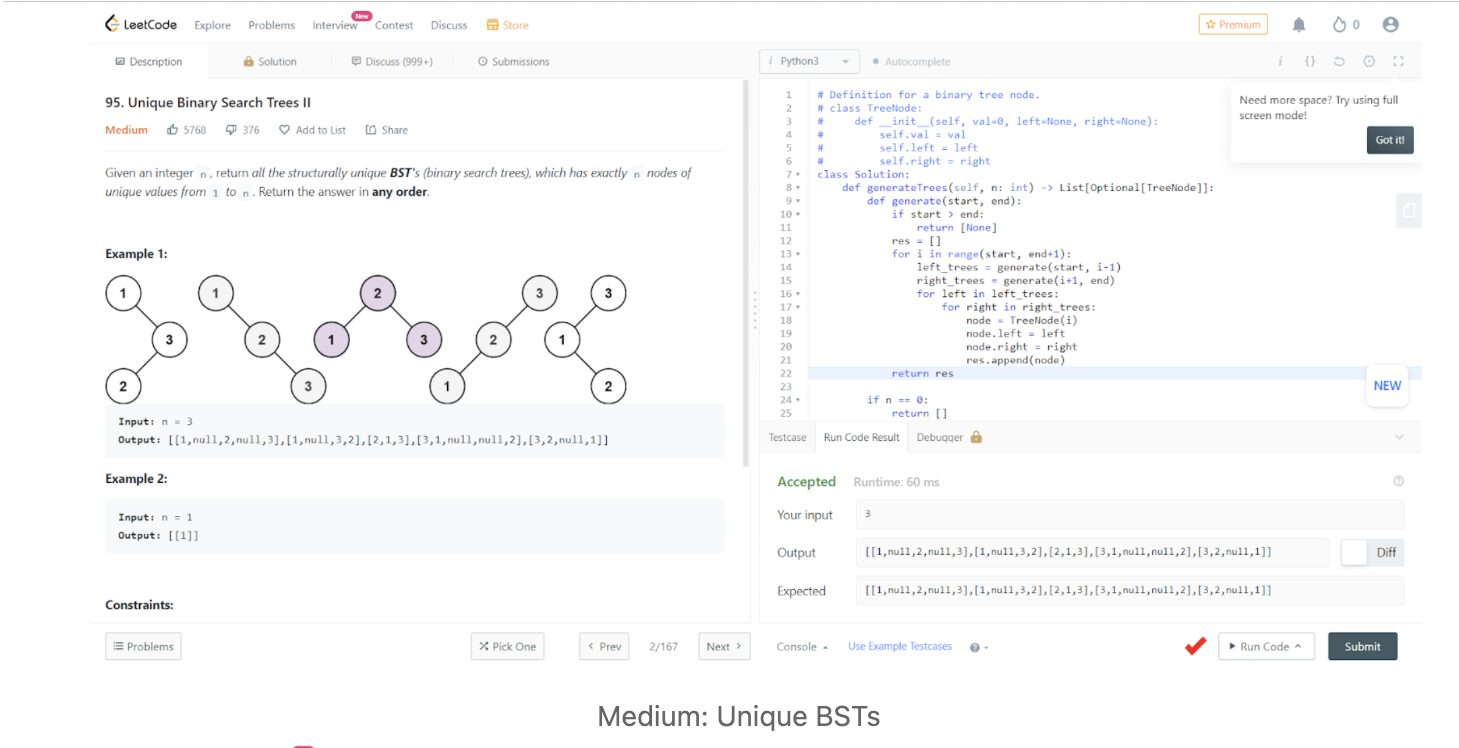This screenshot has width=1459, height=748.
Task: Click the Use Example Testcases link
Action: 900,647
